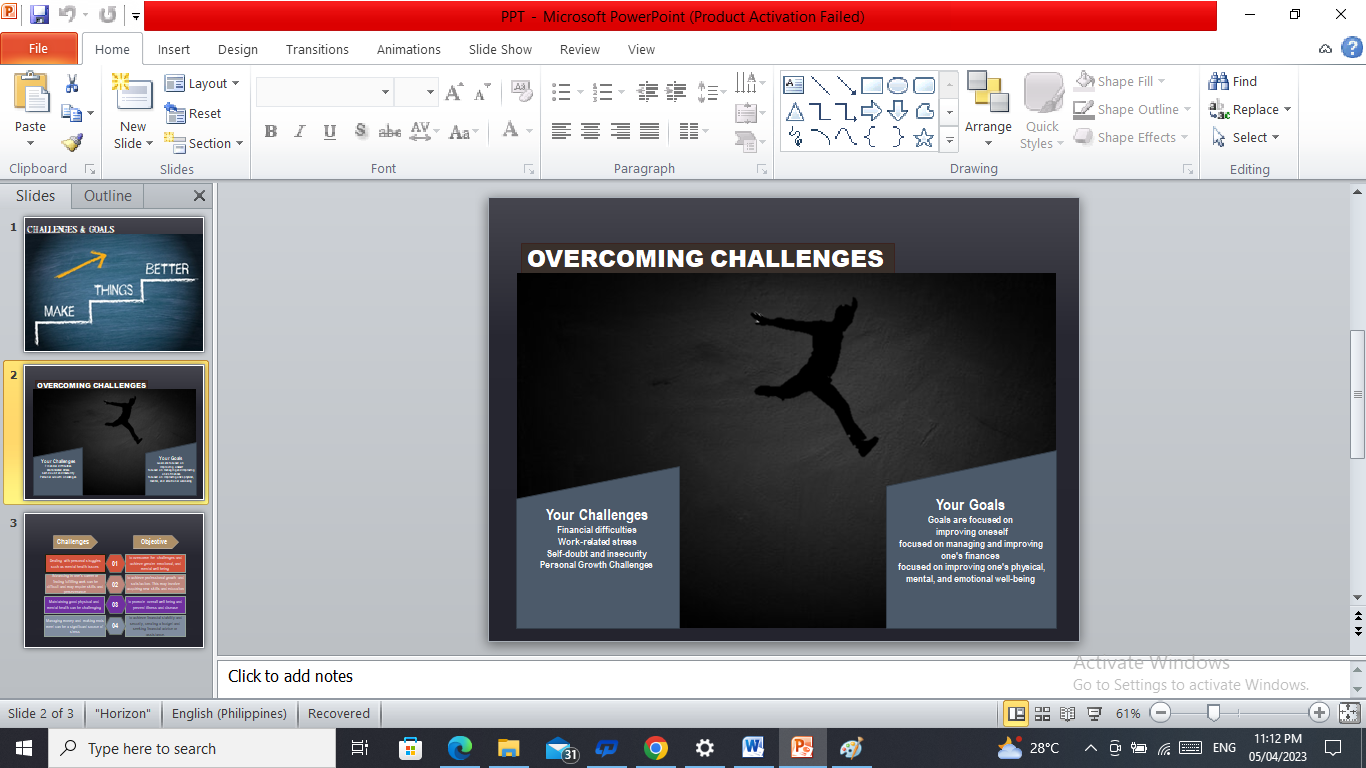Open PowerPoint Help question mark icon
Image resolution: width=1366 pixels, height=768 pixels.
click(x=1350, y=47)
